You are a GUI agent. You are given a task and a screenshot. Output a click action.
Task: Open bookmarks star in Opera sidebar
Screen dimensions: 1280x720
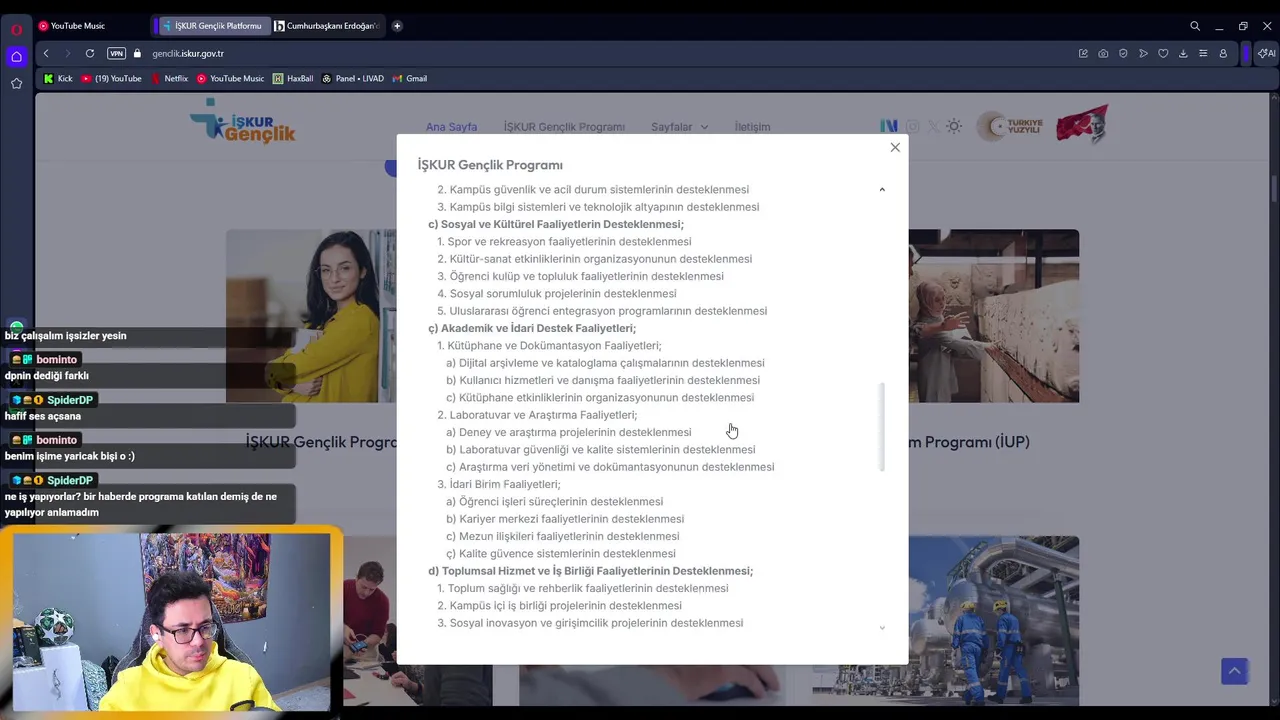tap(17, 84)
